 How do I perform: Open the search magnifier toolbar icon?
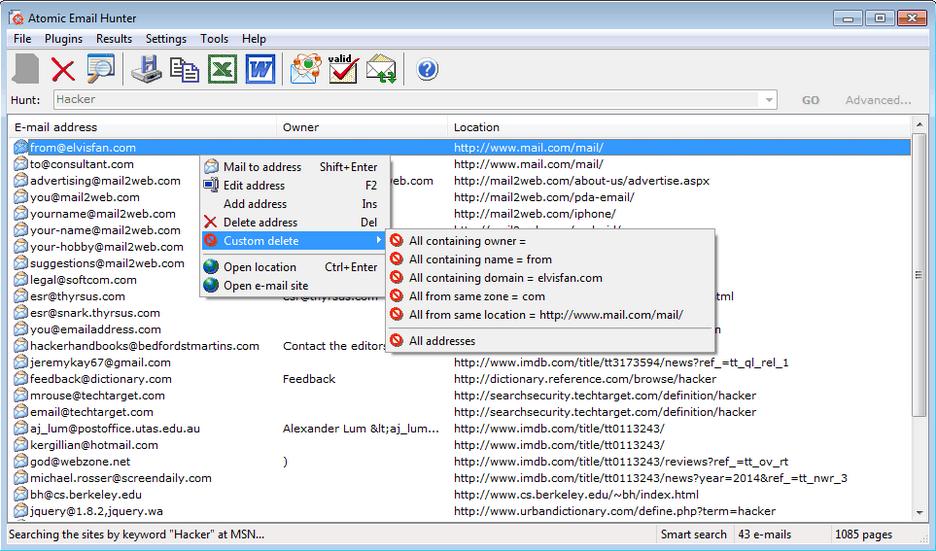(x=100, y=69)
